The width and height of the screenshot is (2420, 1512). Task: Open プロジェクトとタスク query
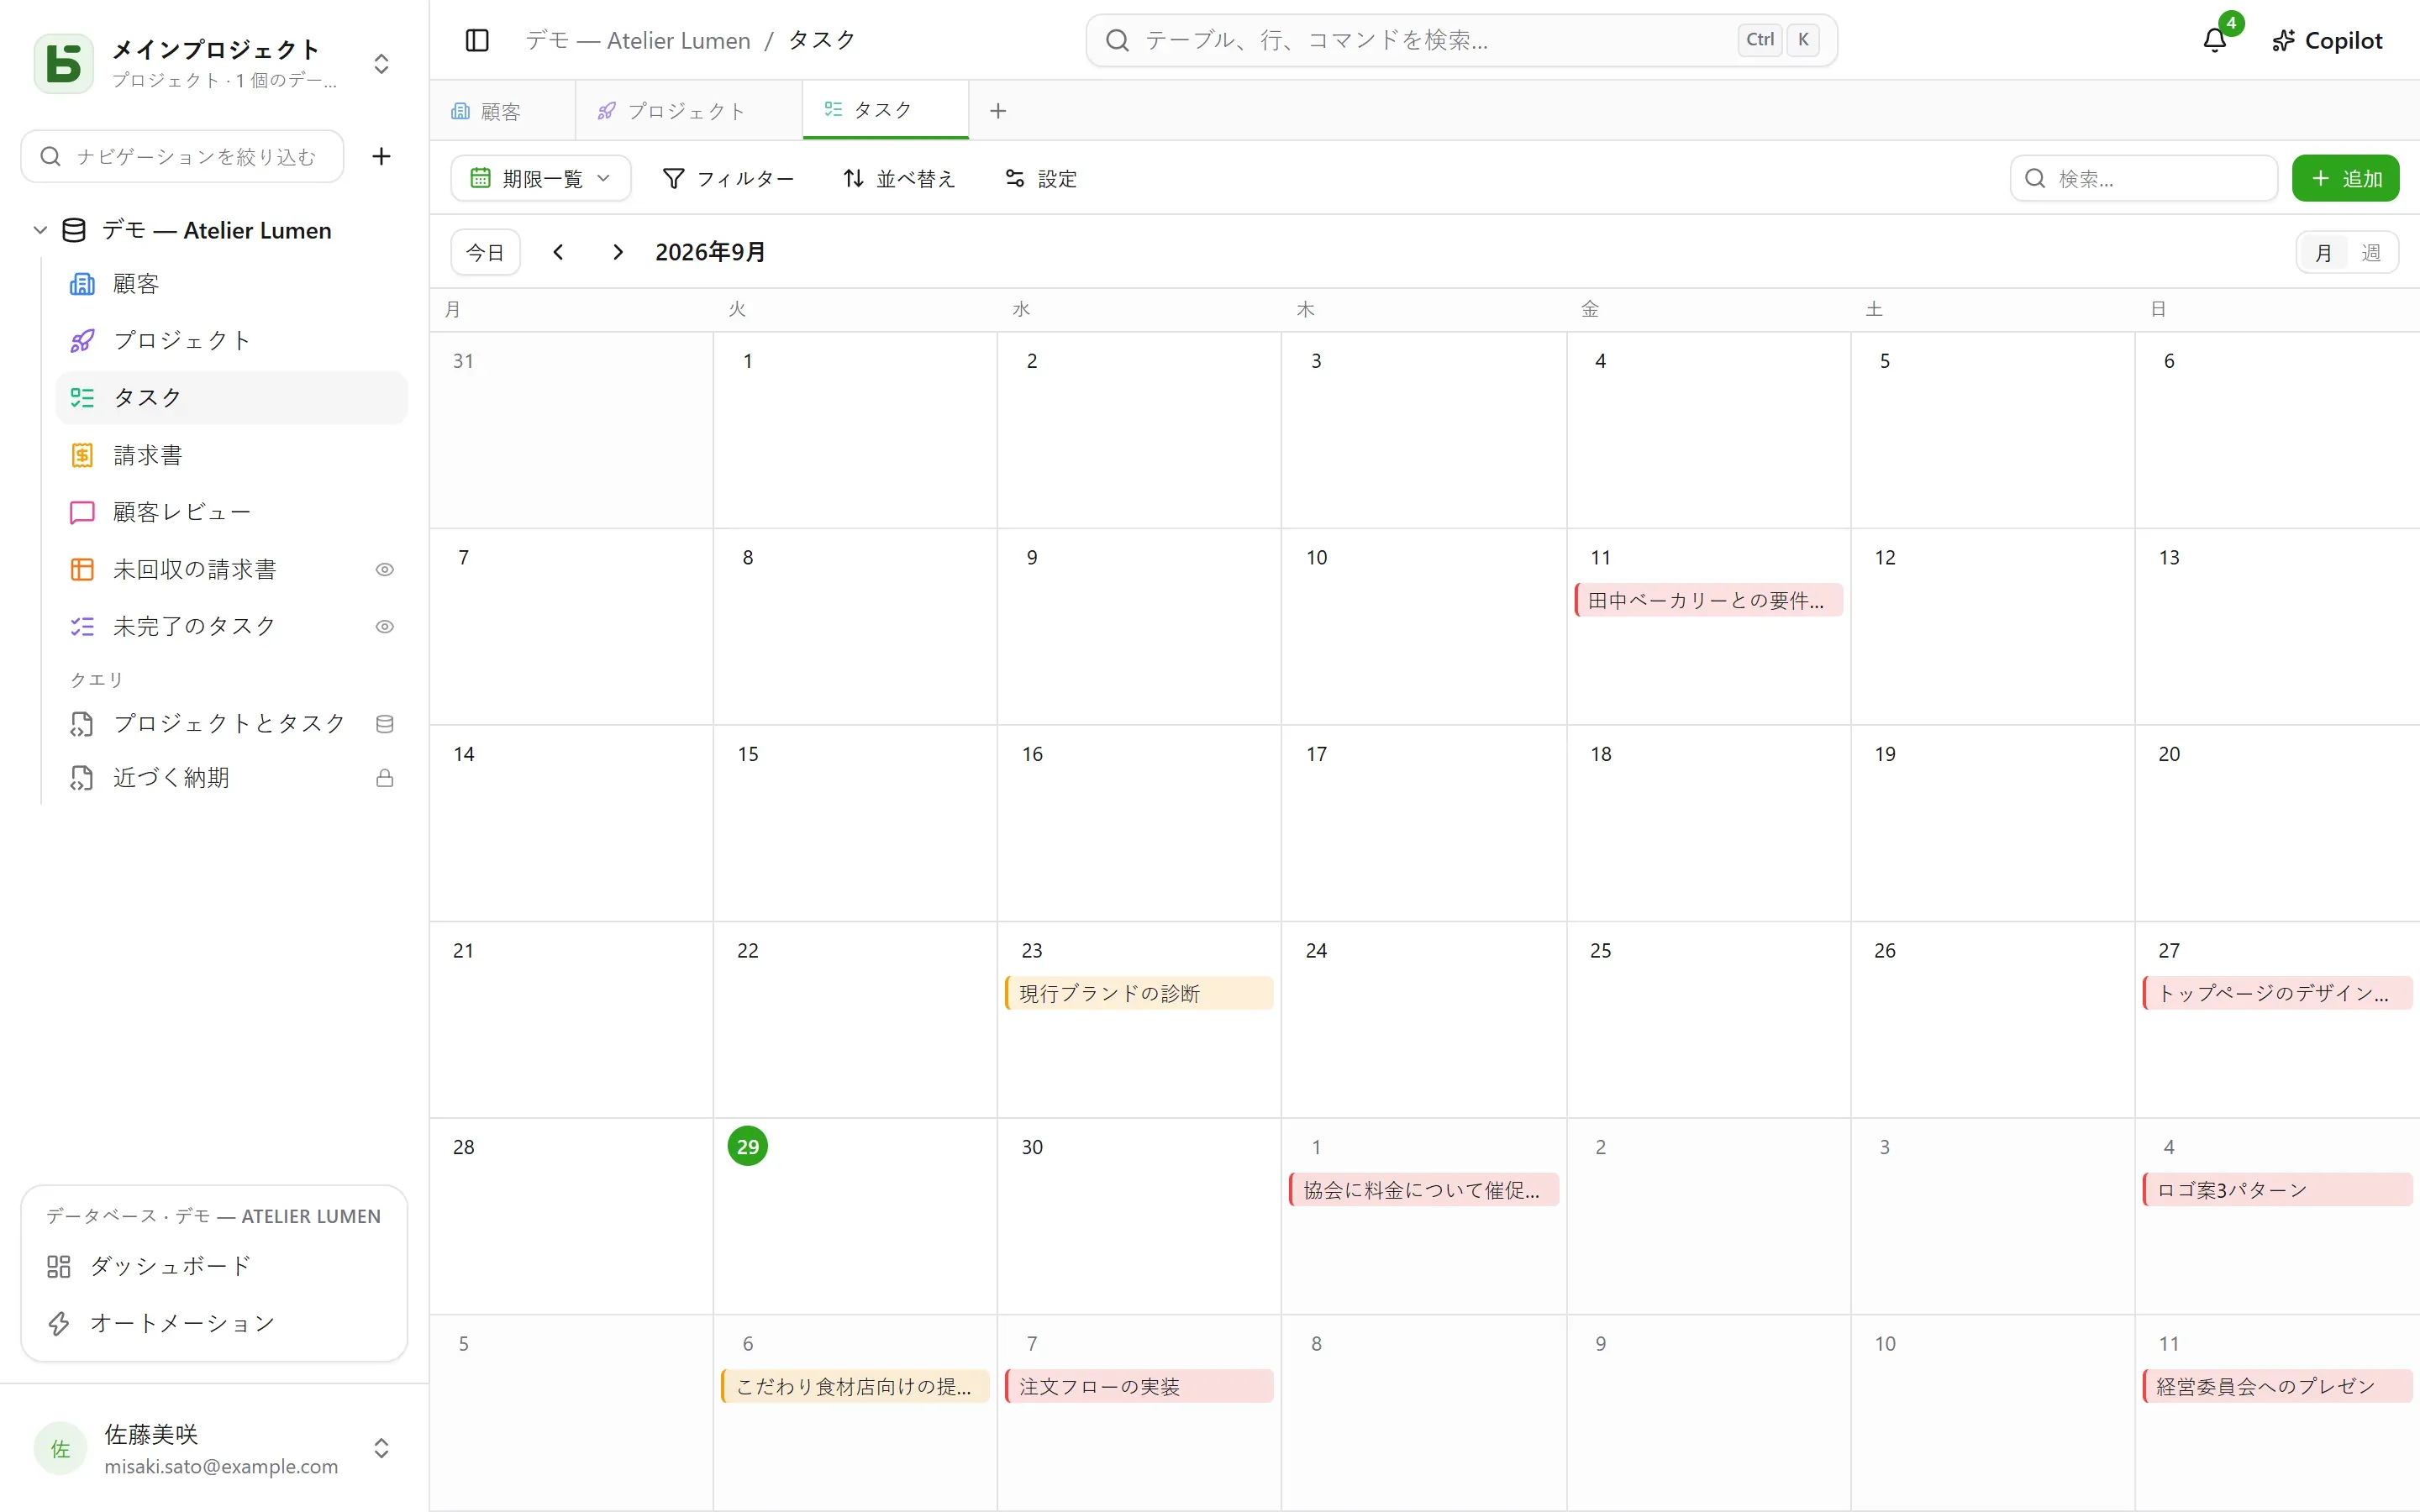pyautogui.click(x=231, y=723)
